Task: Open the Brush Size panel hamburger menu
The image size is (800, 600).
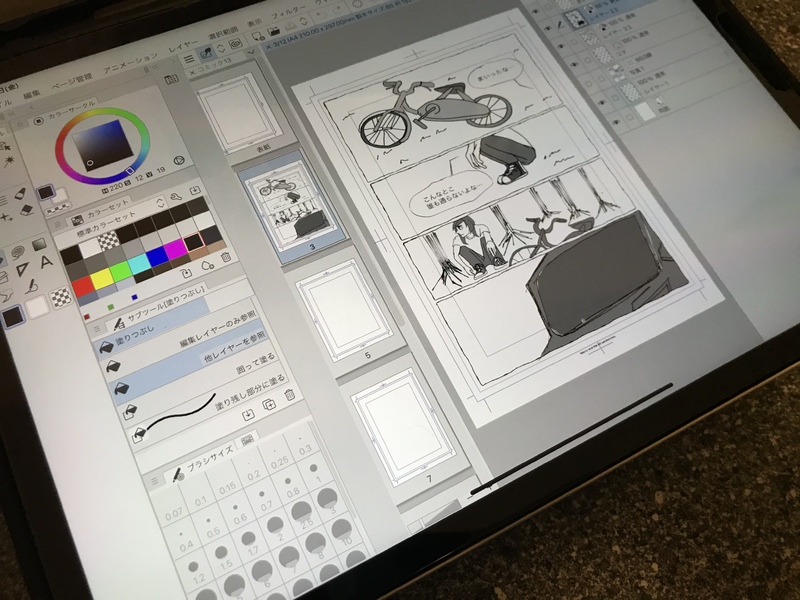Action: tap(155, 481)
